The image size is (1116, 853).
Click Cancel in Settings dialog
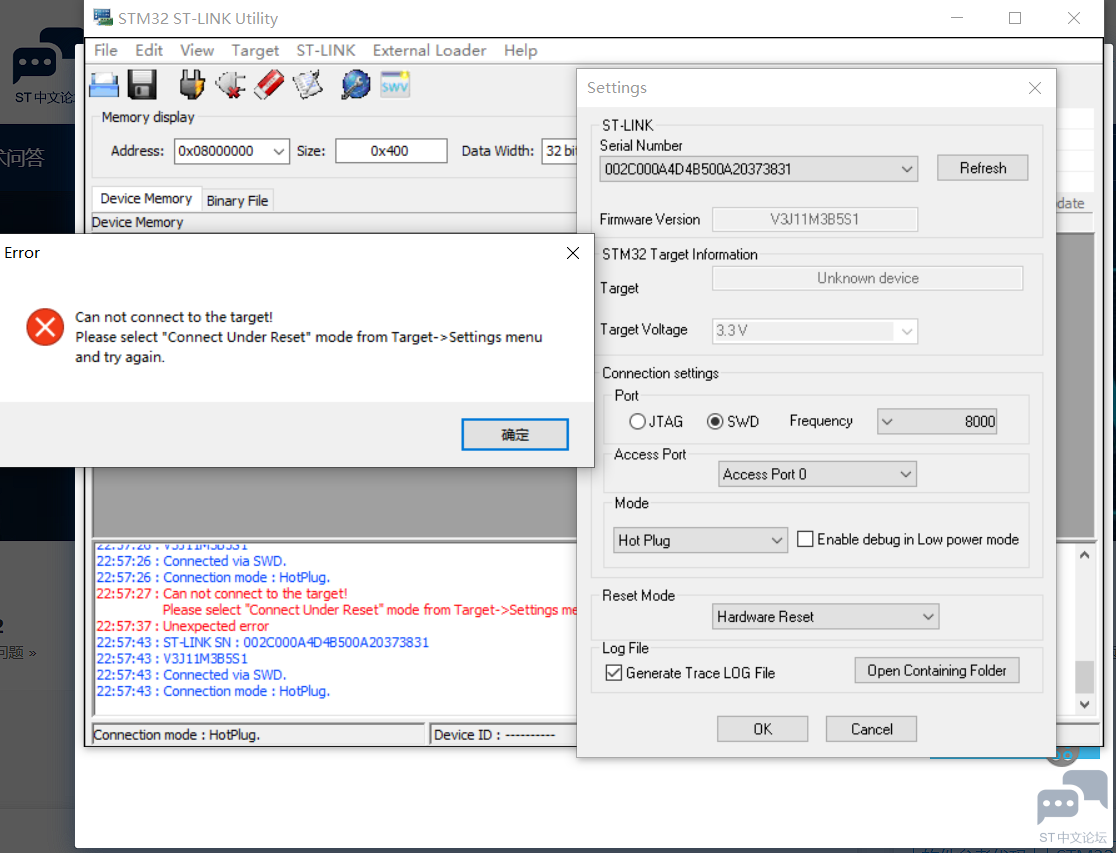tap(871, 729)
